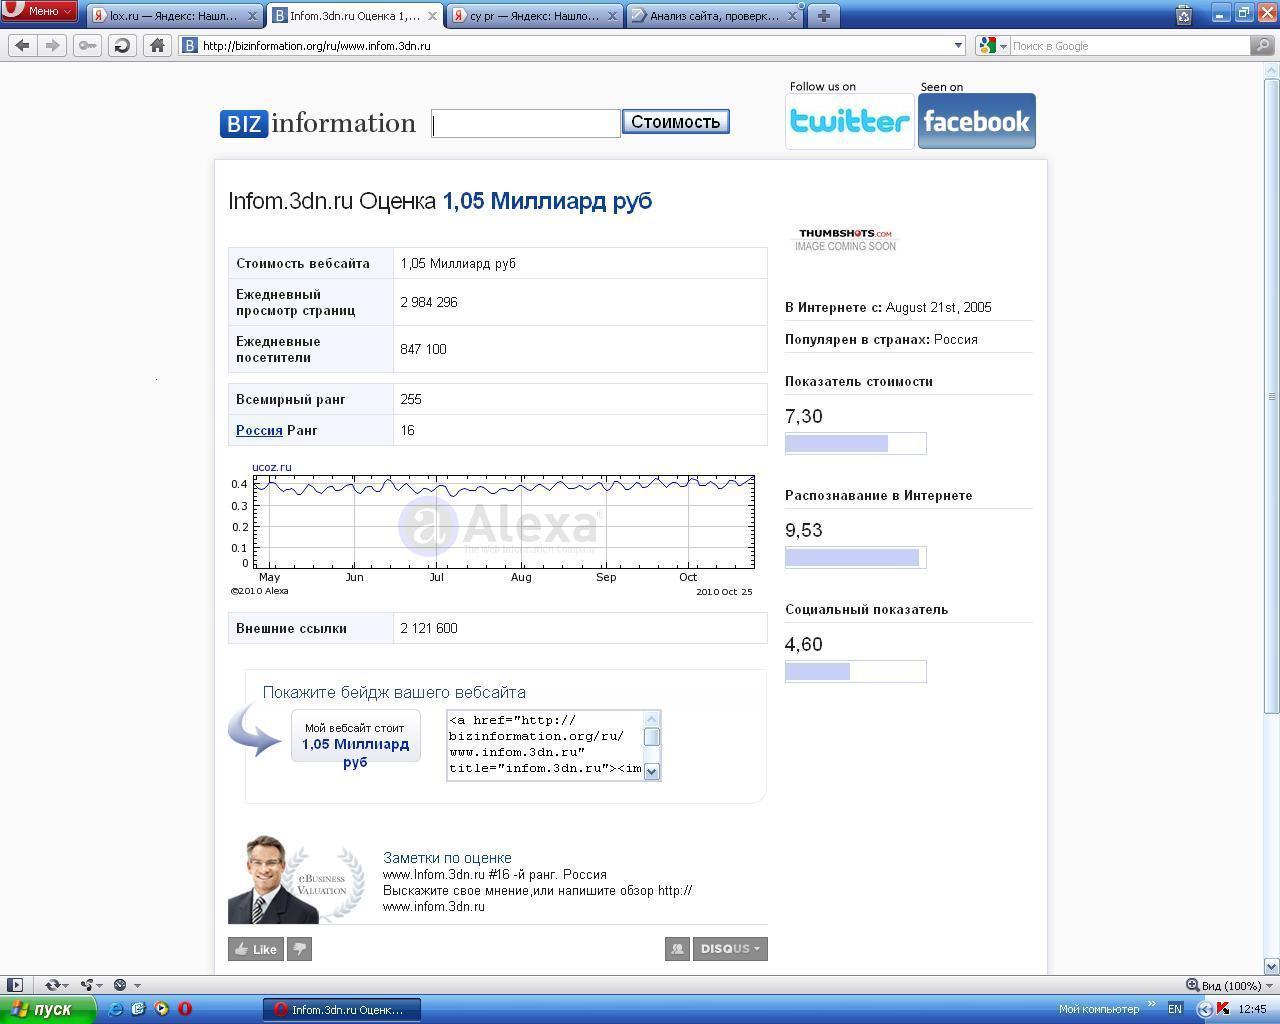Open the 'Вид (100%)' zoom dropdown

(1228, 985)
